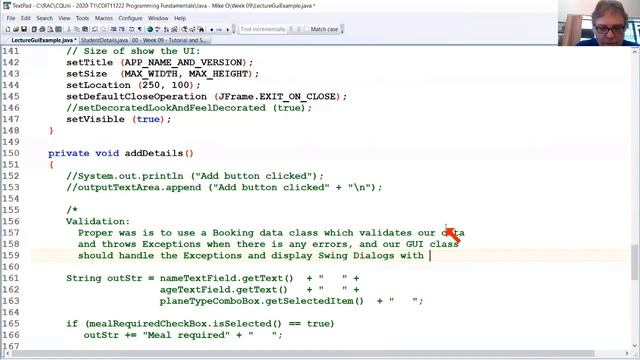Image resolution: width=640 pixels, height=360 pixels.
Task: Open the Edit menu
Action: pos(26,18)
